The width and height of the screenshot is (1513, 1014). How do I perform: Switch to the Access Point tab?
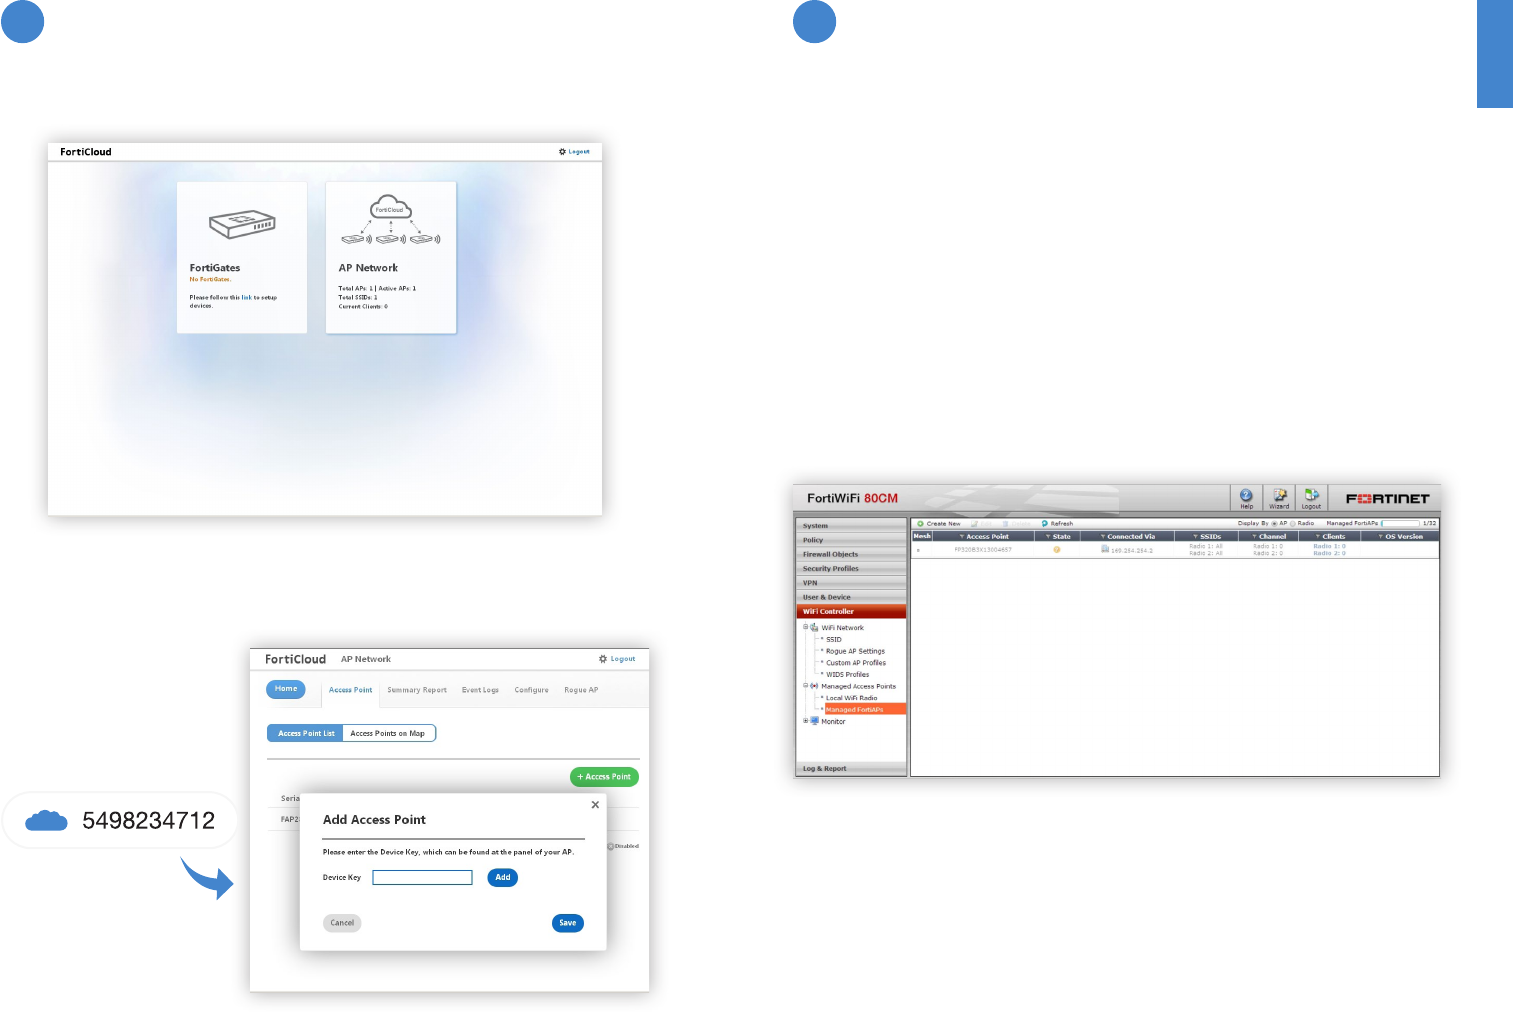point(350,690)
